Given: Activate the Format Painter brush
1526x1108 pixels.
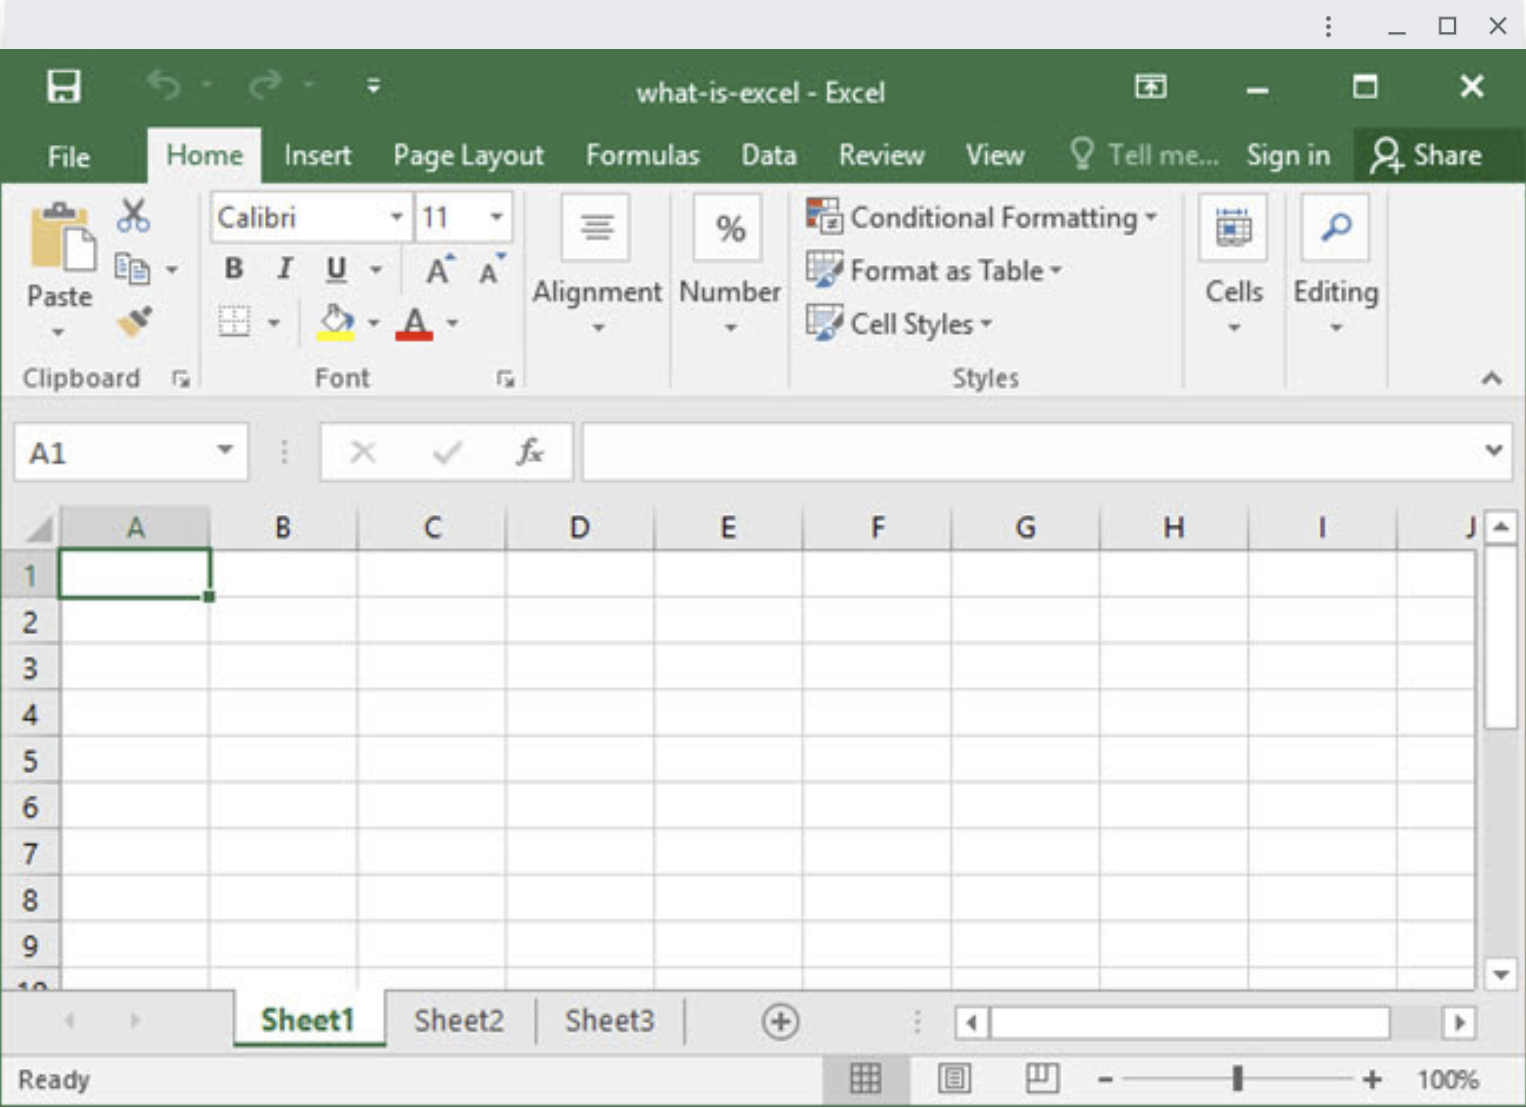Looking at the screenshot, I should click(x=134, y=321).
